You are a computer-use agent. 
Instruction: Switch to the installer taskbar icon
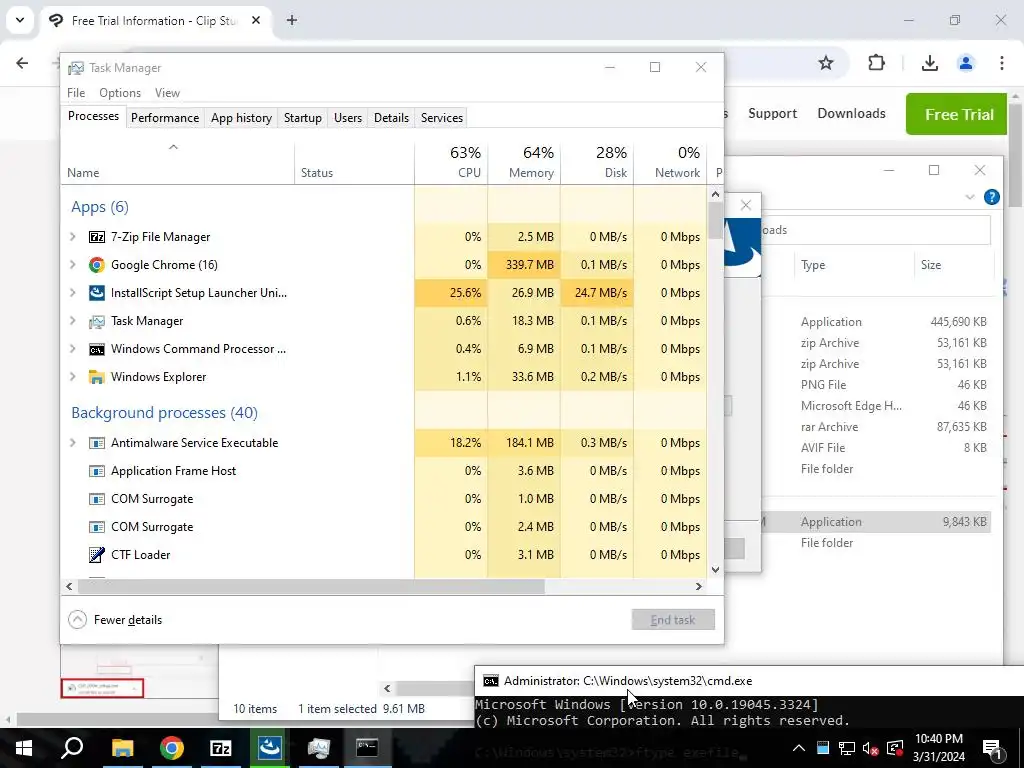point(269,748)
